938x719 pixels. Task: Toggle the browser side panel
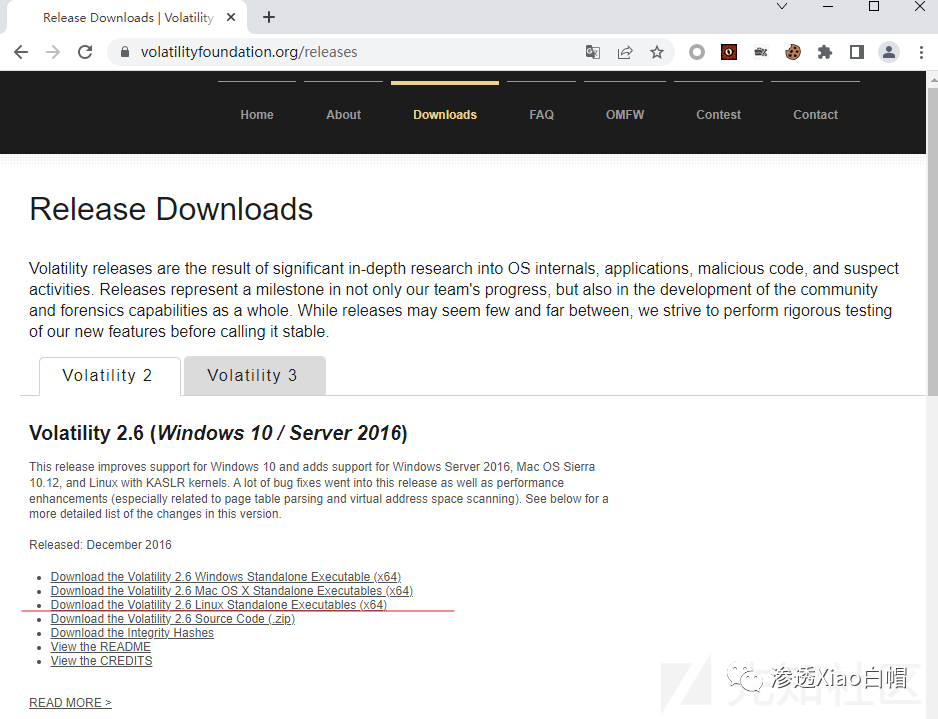click(857, 52)
